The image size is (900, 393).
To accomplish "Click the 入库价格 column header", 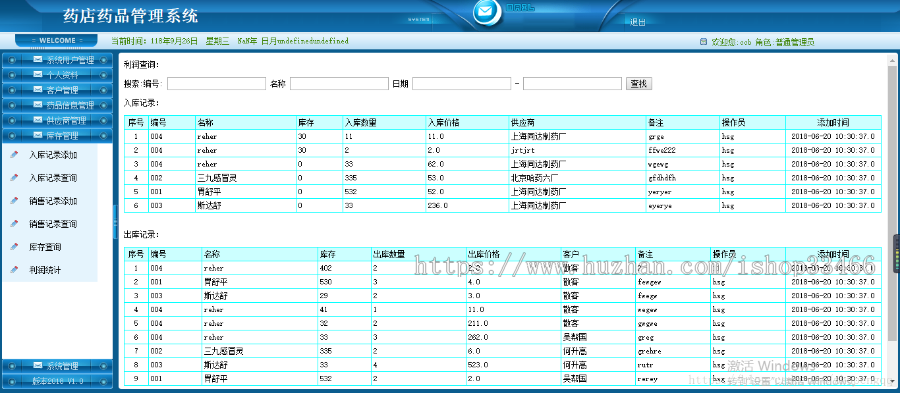I will coord(443,123).
